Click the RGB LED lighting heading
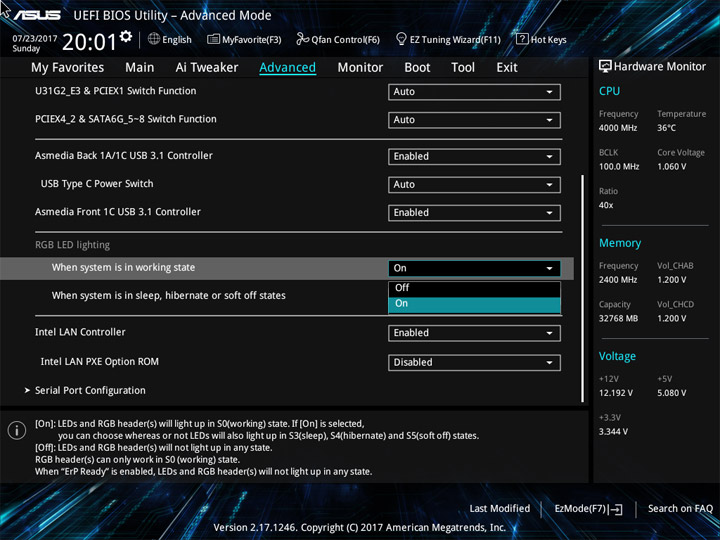720x540 pixels. tap(73, 245)
